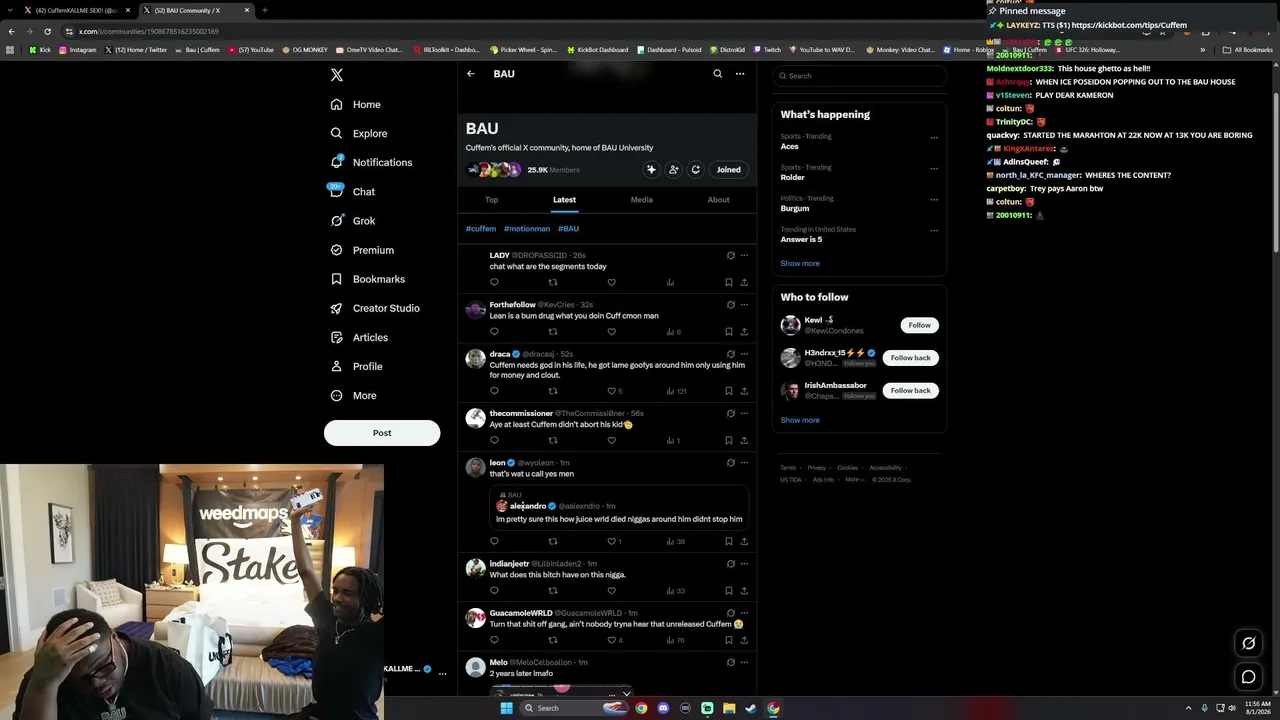Image resolution: width=1280 pixels, height=720 pixels.
Task: Open the YouTube bookmark in bookmarks bar
Action: 250,50
